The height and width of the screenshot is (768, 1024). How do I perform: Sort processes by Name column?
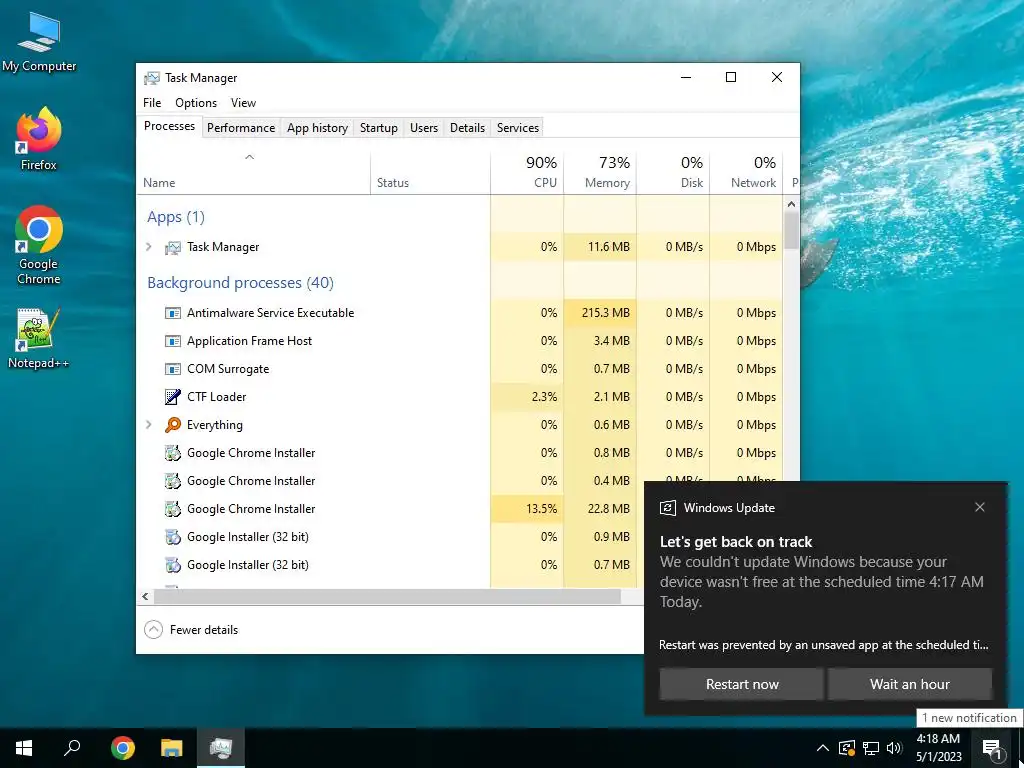point(253,174)
